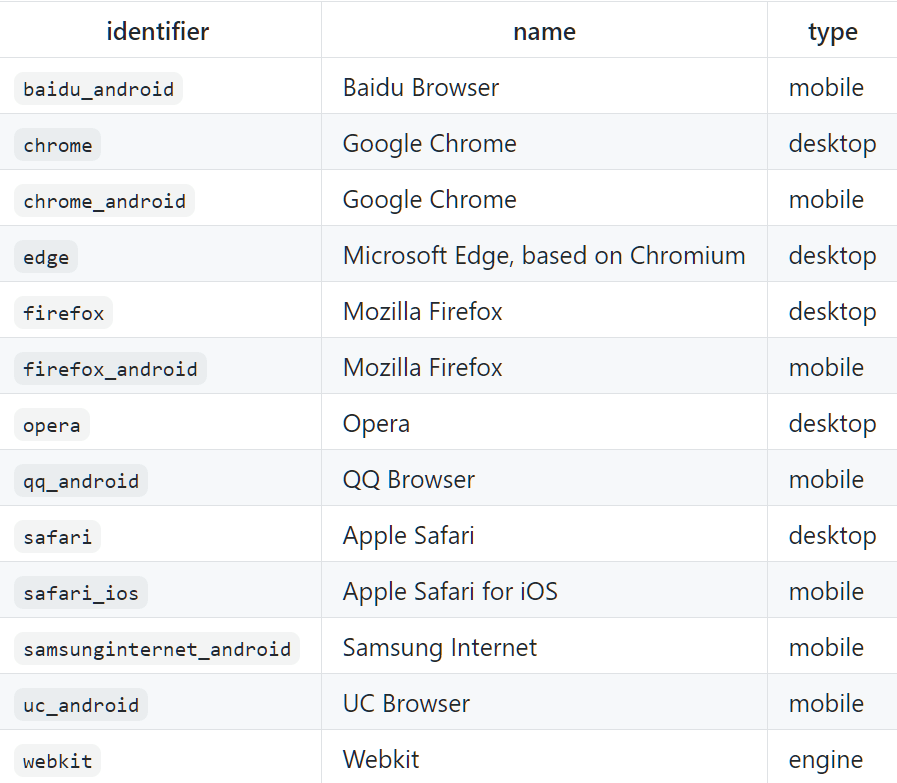Click the samsunginternet_android identifier
This screenshot has height=783, width=897.
pos(157,649)
